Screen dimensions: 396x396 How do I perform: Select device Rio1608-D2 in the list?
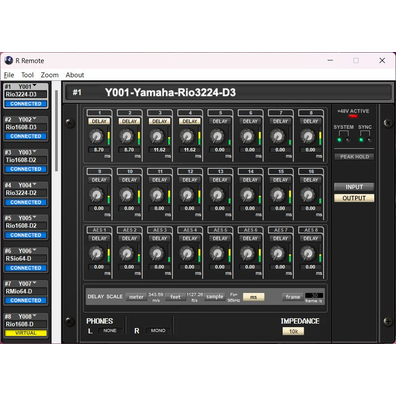[x=26, y=226]
